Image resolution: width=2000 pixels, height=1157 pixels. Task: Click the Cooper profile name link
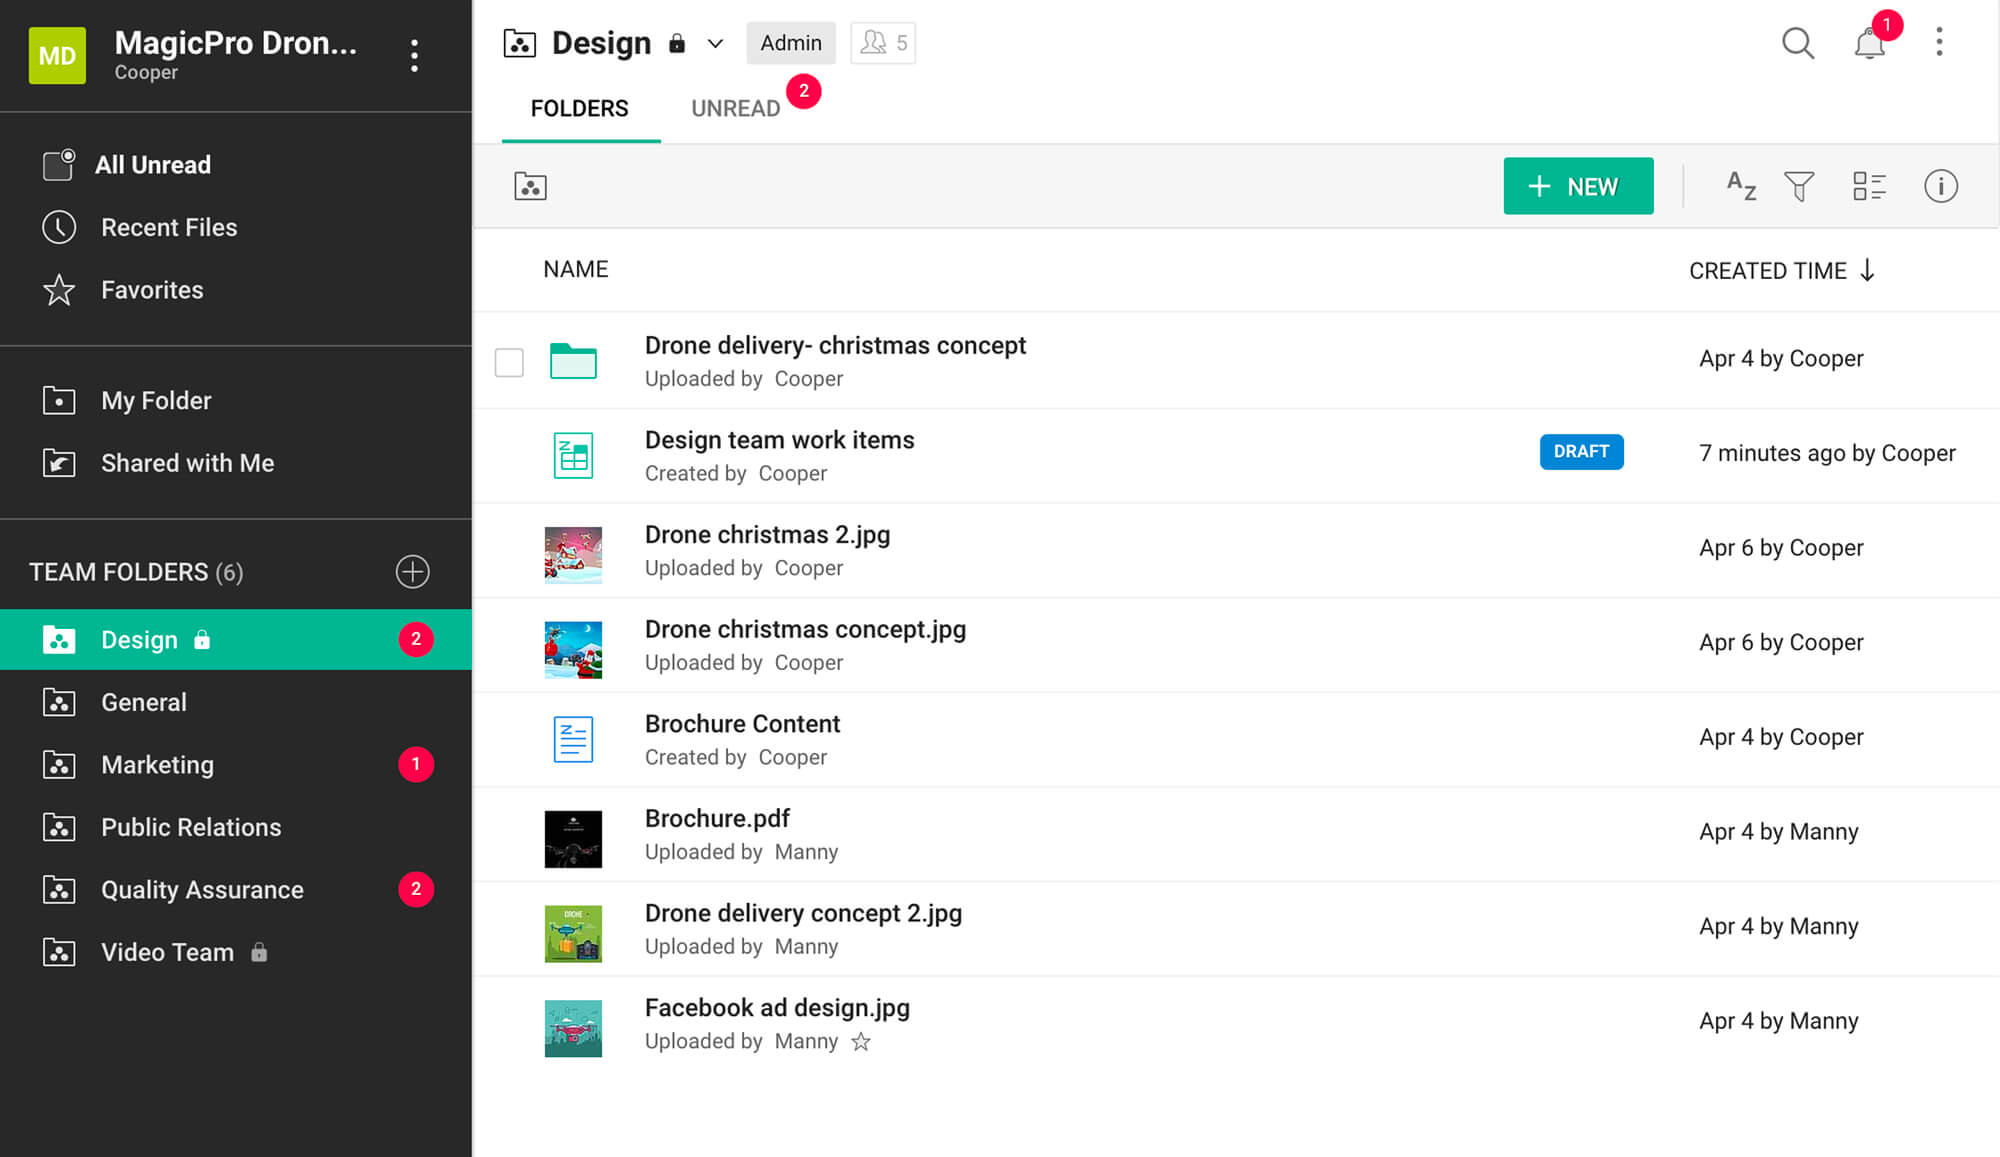146,72
